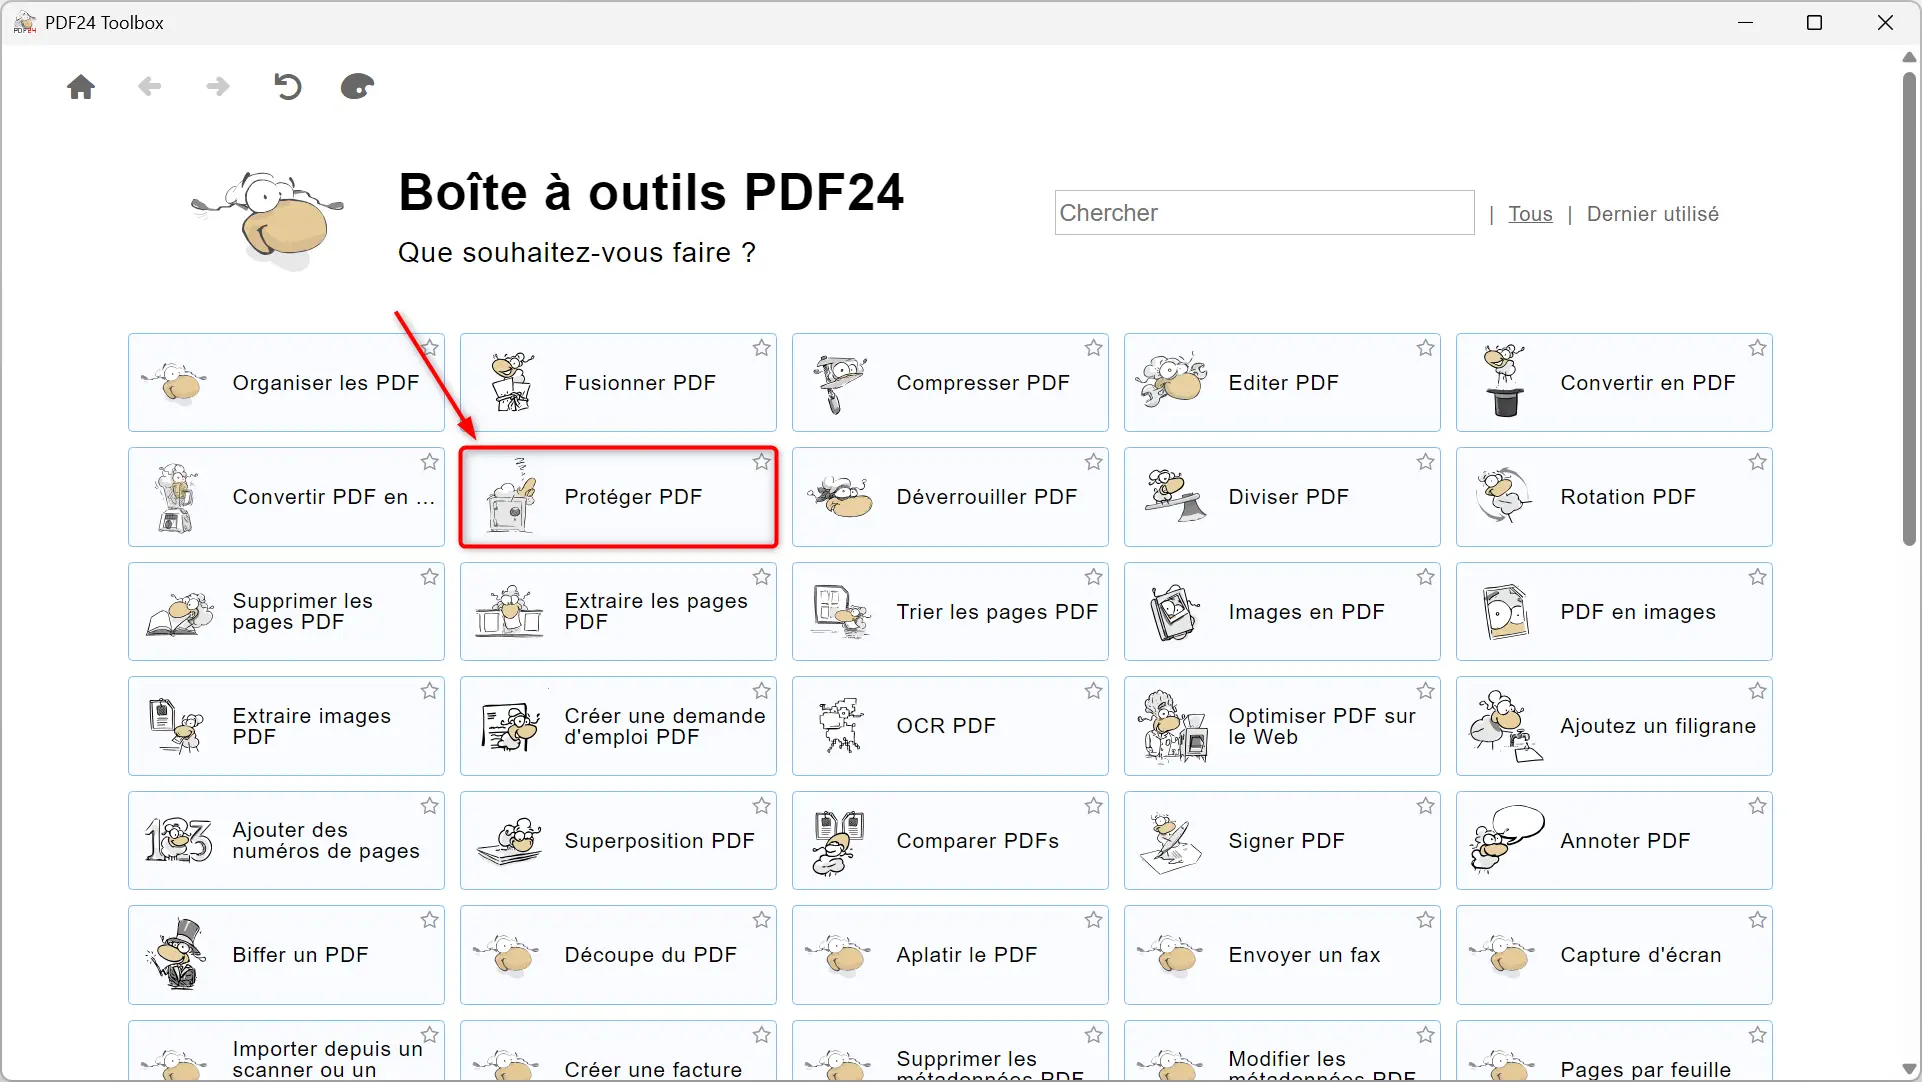Favorite the Annoter PDF star
Screen dimensions: 1922x1082
1758,806
